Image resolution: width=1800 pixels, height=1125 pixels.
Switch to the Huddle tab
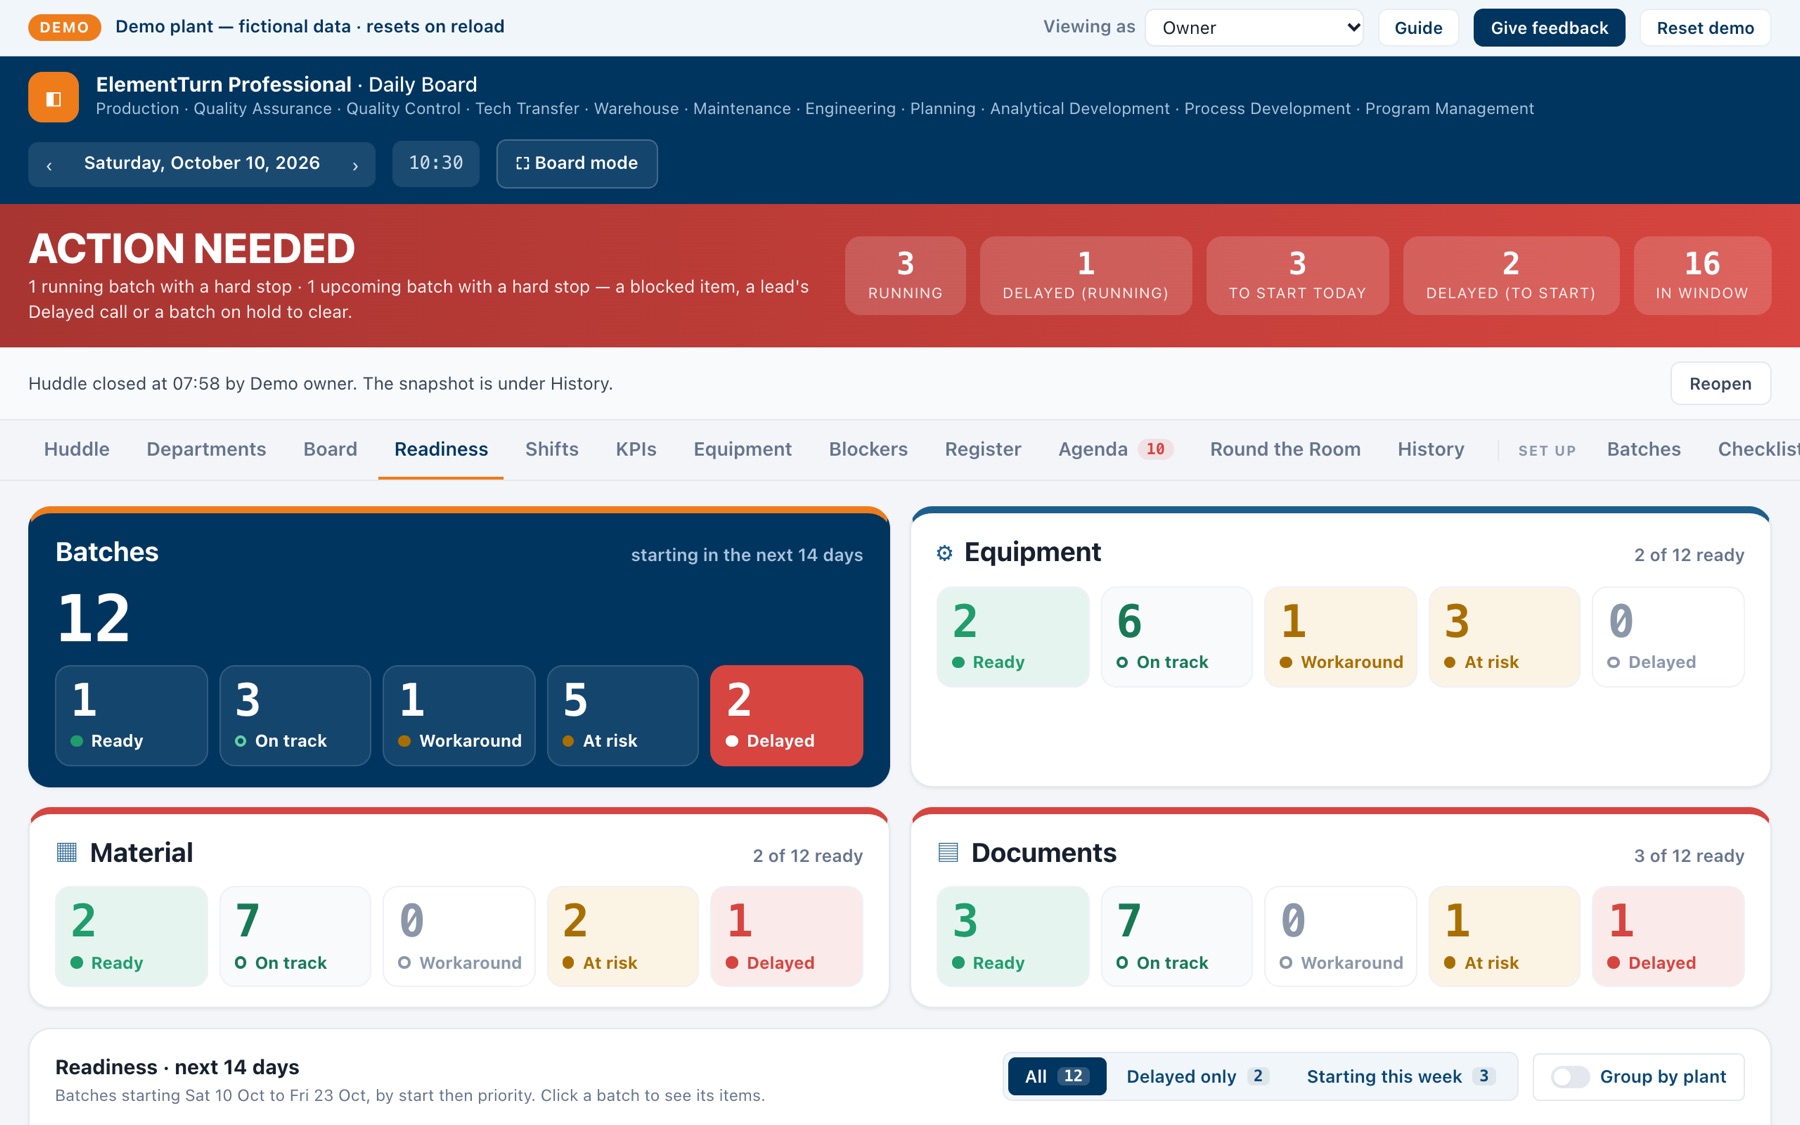[77, 449]
